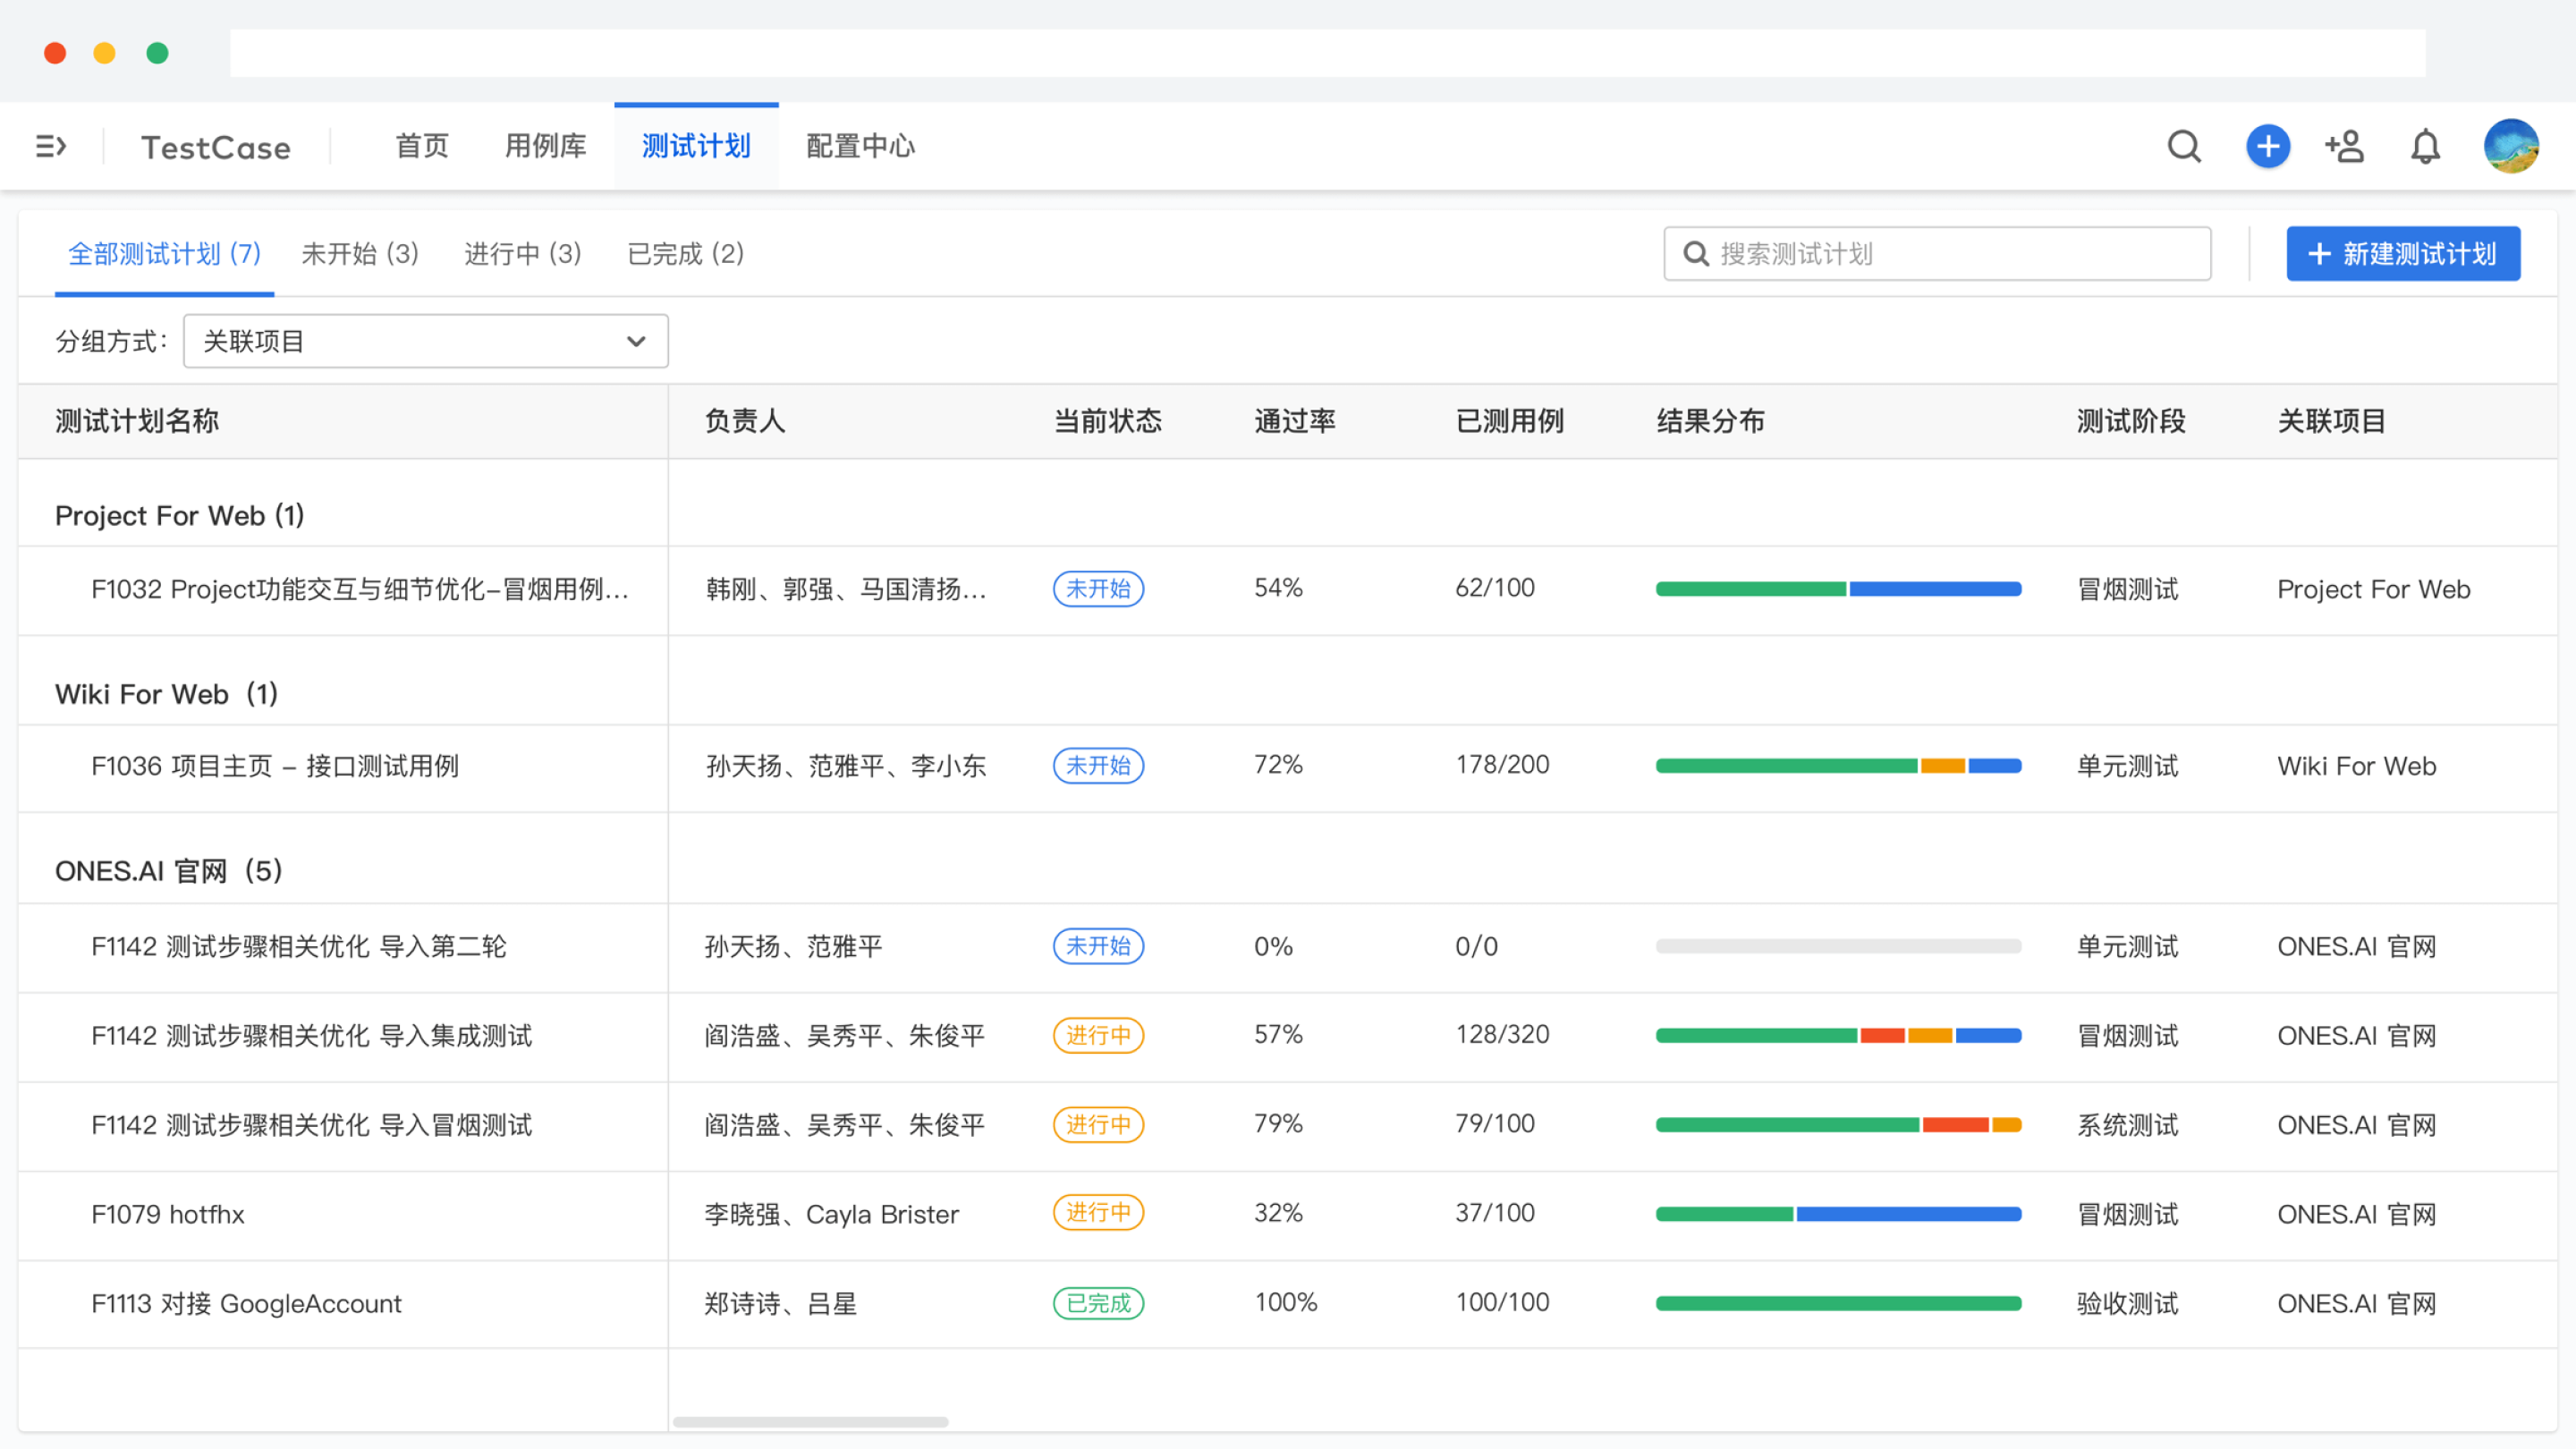The image size is (2576, 1449).
Task: Click the green window maximize dot
Action: click(x=157, y=53)
